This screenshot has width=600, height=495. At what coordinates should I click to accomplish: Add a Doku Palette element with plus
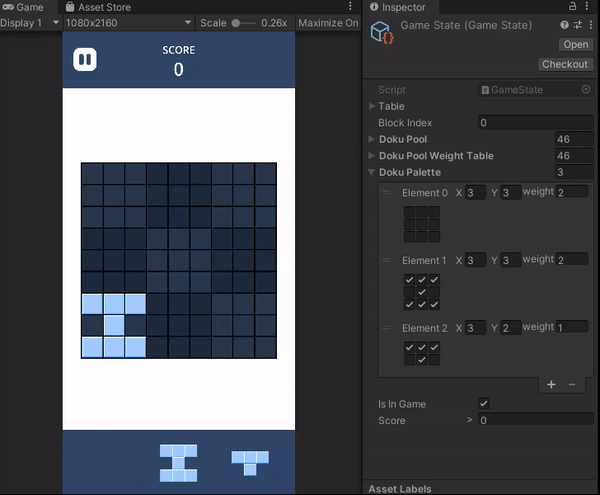pos(551,384)
